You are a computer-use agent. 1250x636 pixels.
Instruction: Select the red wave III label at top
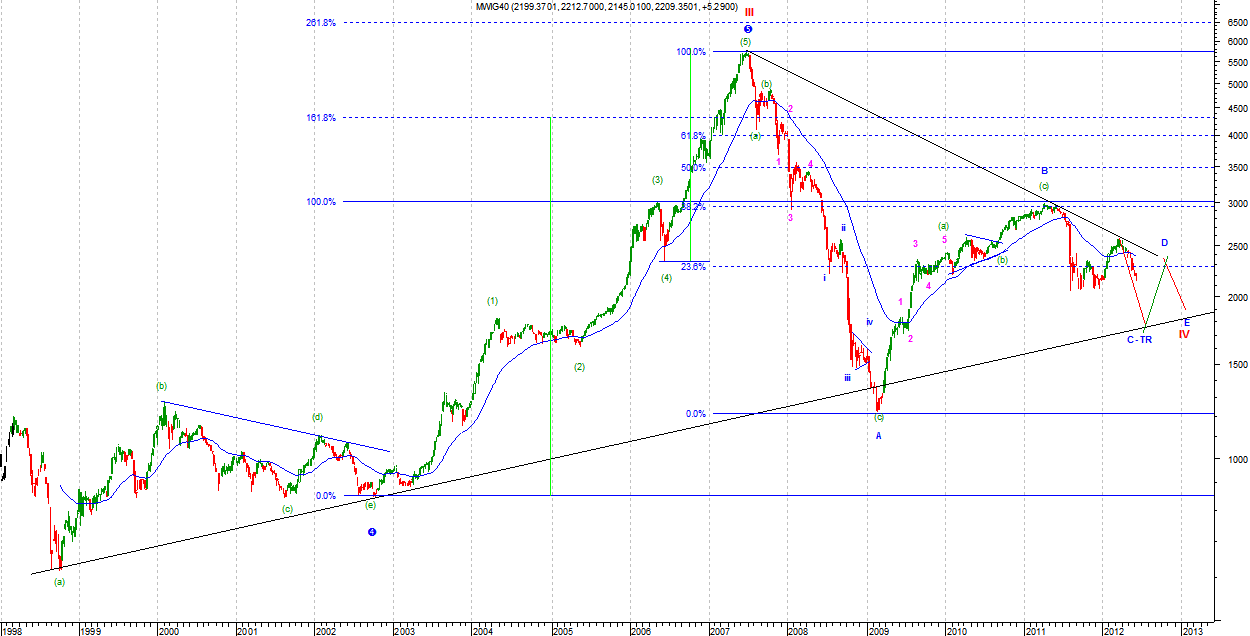[747, 13]
